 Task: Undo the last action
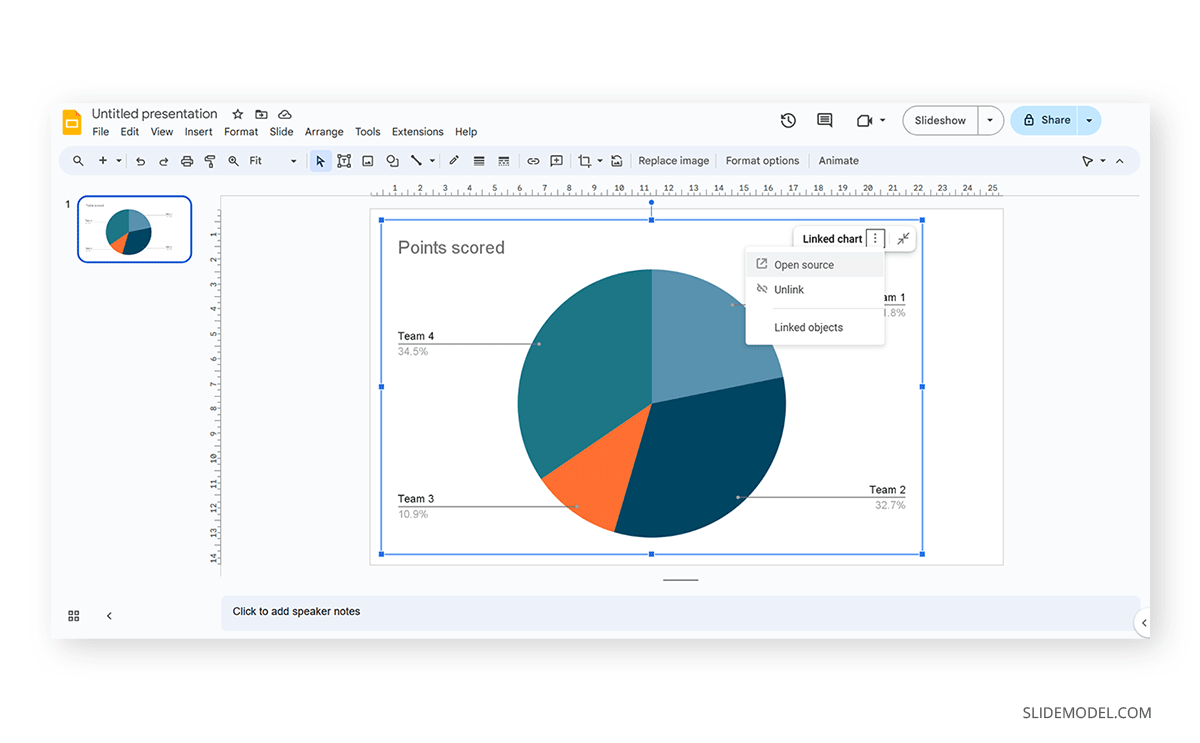[x=141, y=161]
